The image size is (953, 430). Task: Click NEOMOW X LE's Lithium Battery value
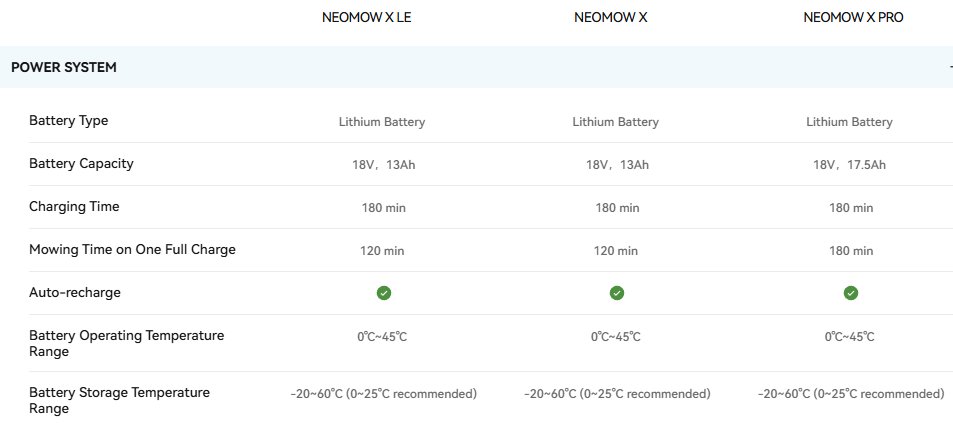pos(382,122)
